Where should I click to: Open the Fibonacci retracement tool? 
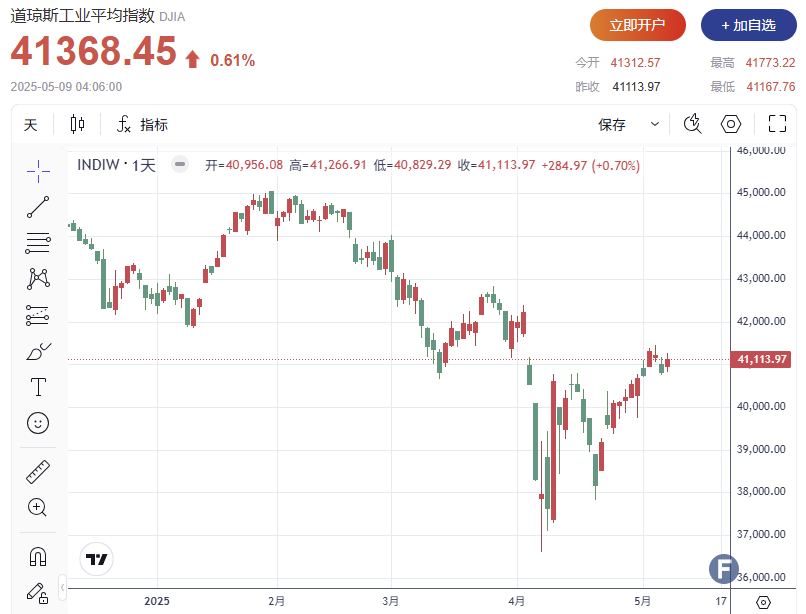click(x=38, y=242)
